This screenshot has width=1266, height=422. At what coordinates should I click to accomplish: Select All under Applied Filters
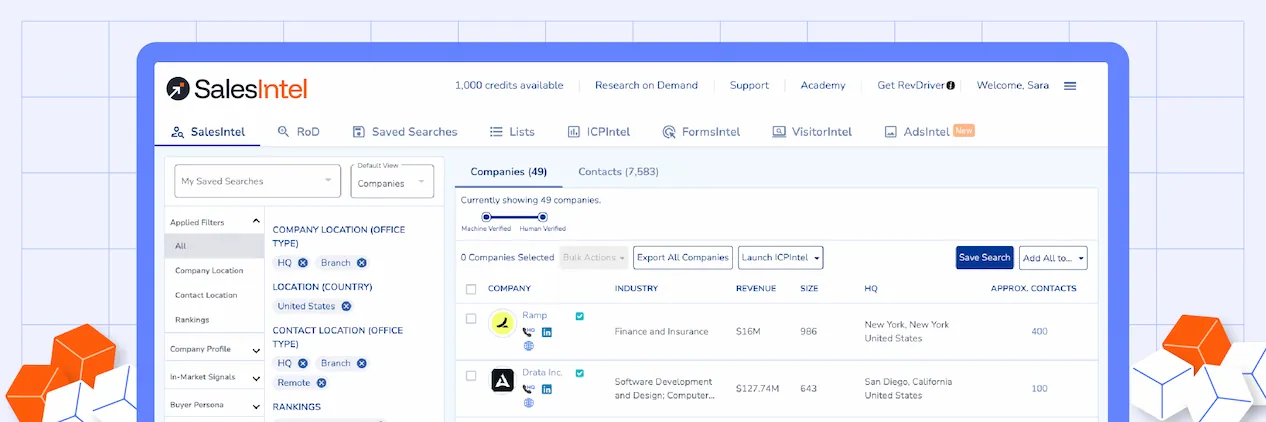(x=214, y=246)
